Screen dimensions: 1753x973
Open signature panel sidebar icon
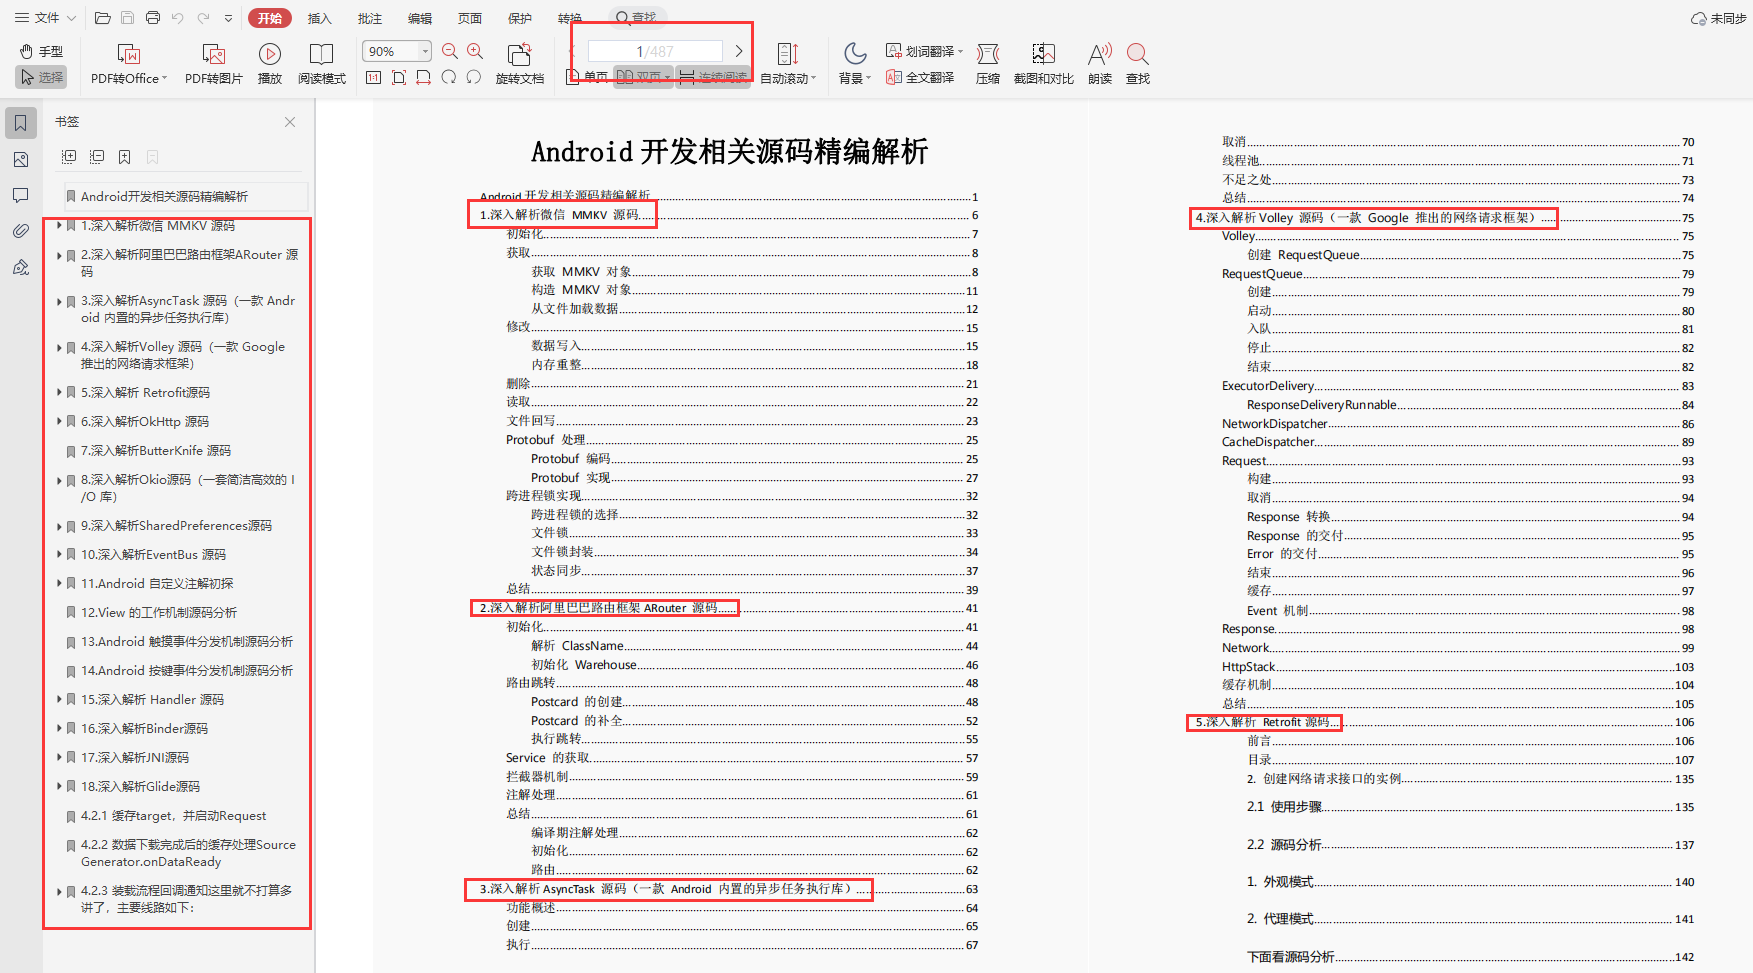point(21,267)
